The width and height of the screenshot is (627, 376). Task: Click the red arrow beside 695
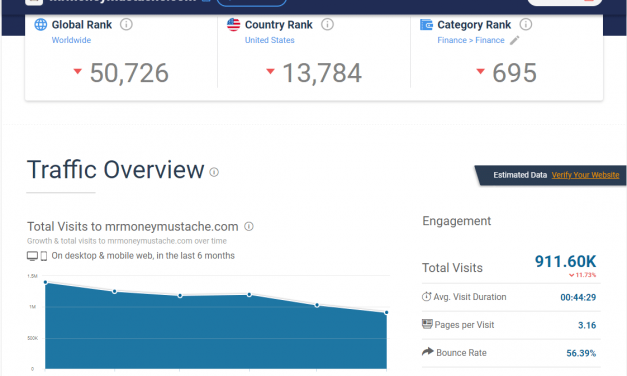click(481, 71)
